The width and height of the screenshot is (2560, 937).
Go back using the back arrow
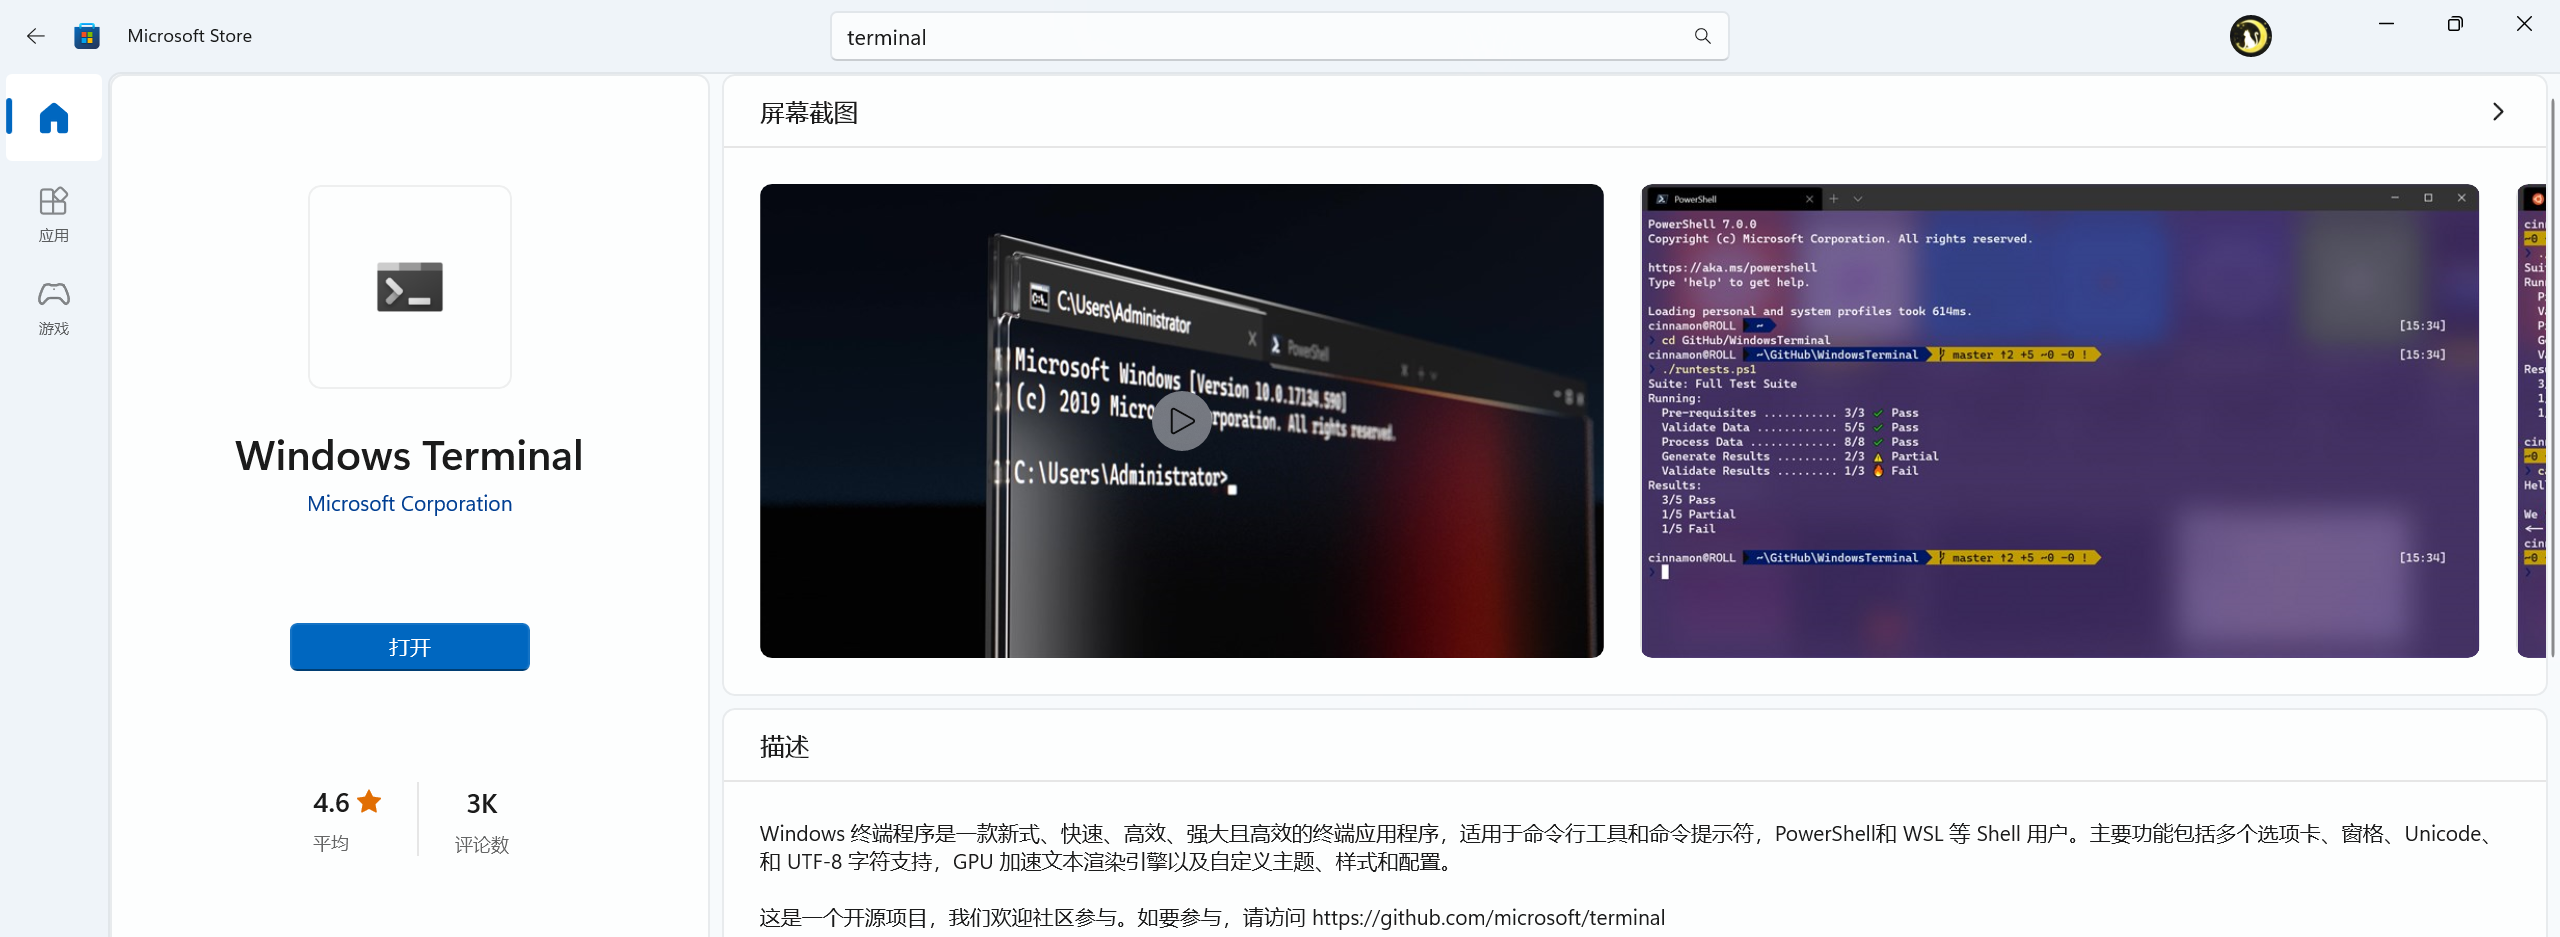click(35, 35)
